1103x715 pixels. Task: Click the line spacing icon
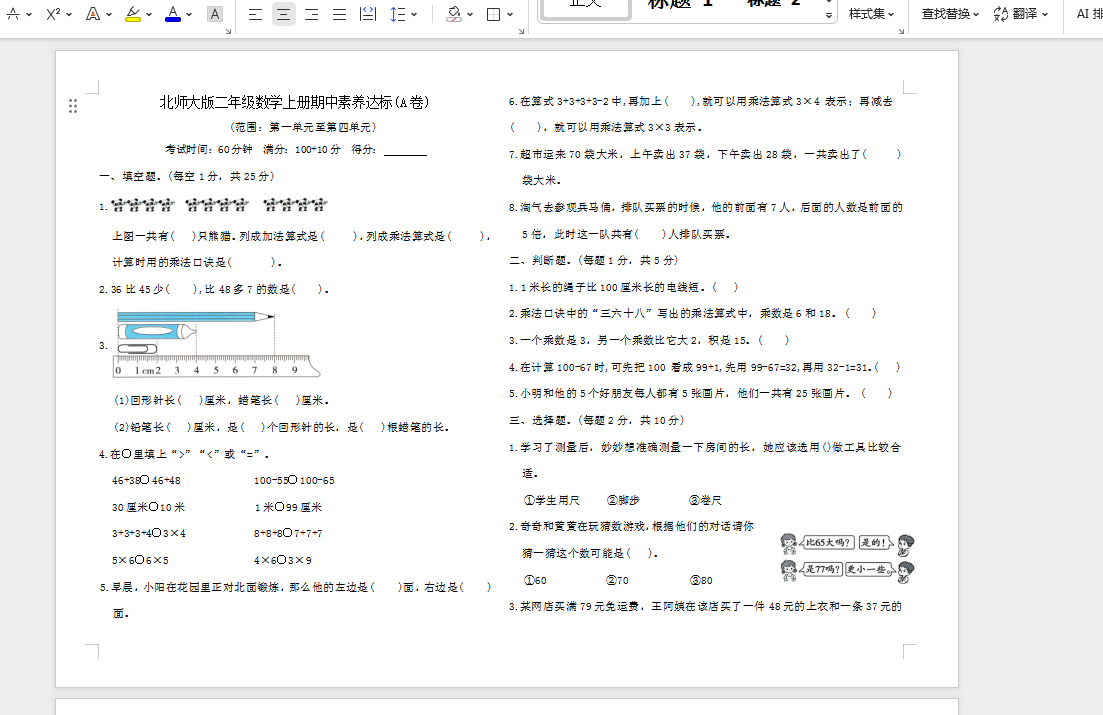tap(398, 14)
